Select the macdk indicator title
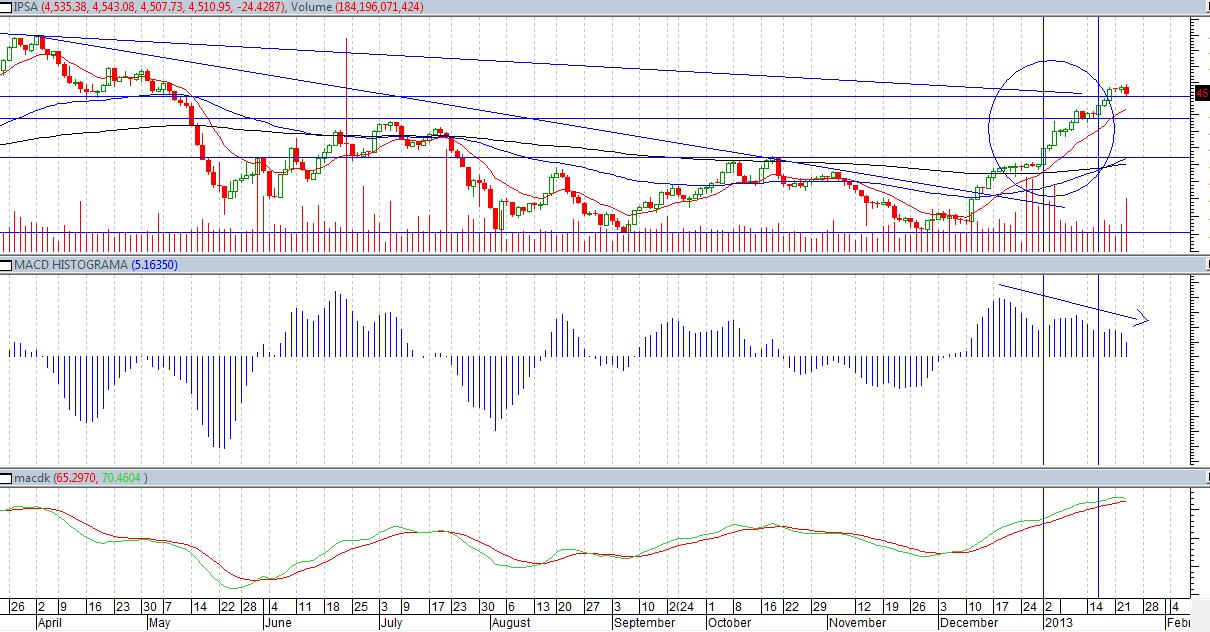 31,478
